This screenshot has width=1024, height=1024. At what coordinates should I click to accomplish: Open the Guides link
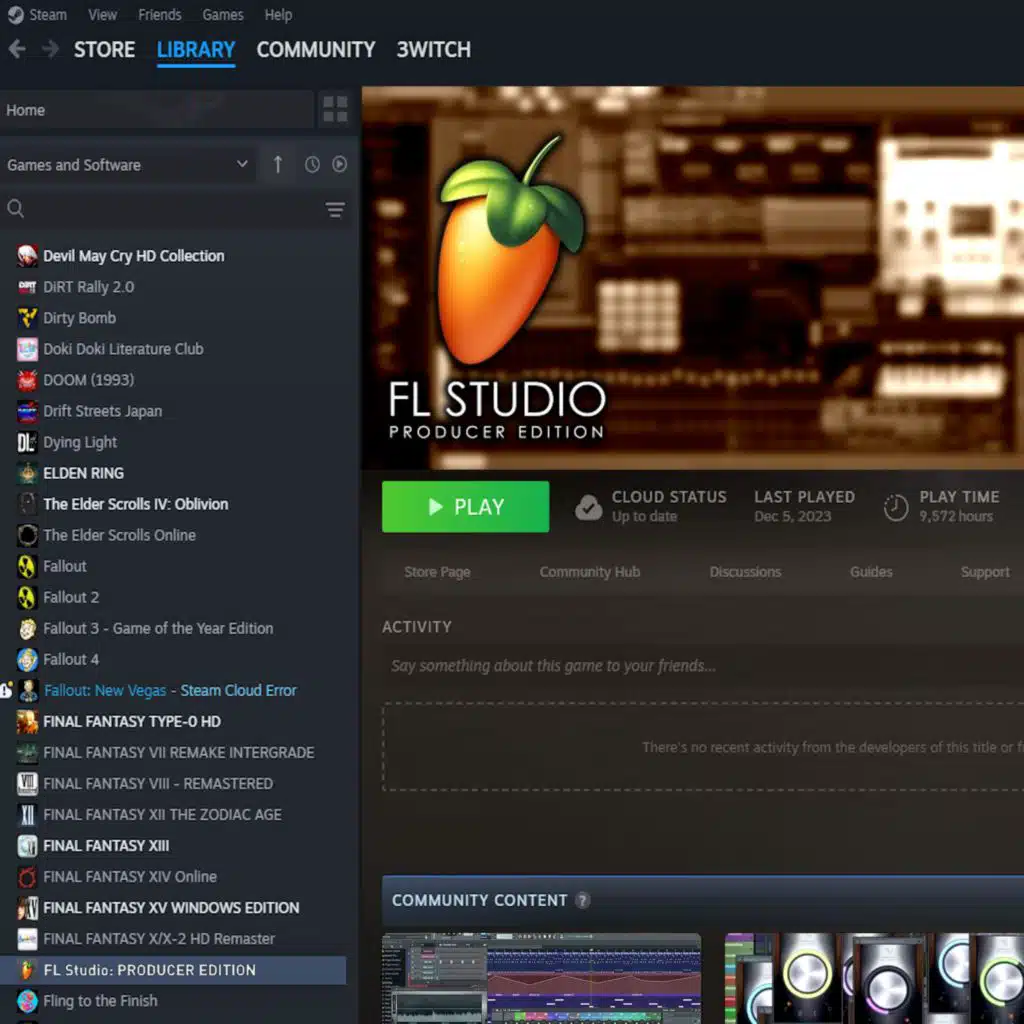coord(871,572)
